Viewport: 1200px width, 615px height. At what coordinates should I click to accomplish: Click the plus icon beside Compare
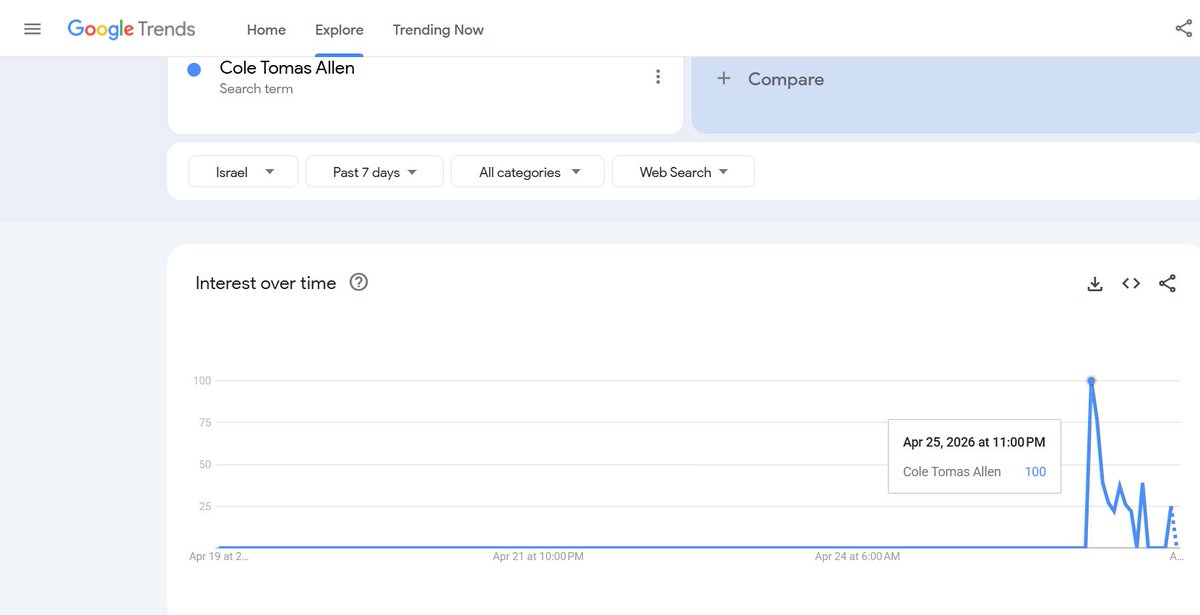(724, 78)
